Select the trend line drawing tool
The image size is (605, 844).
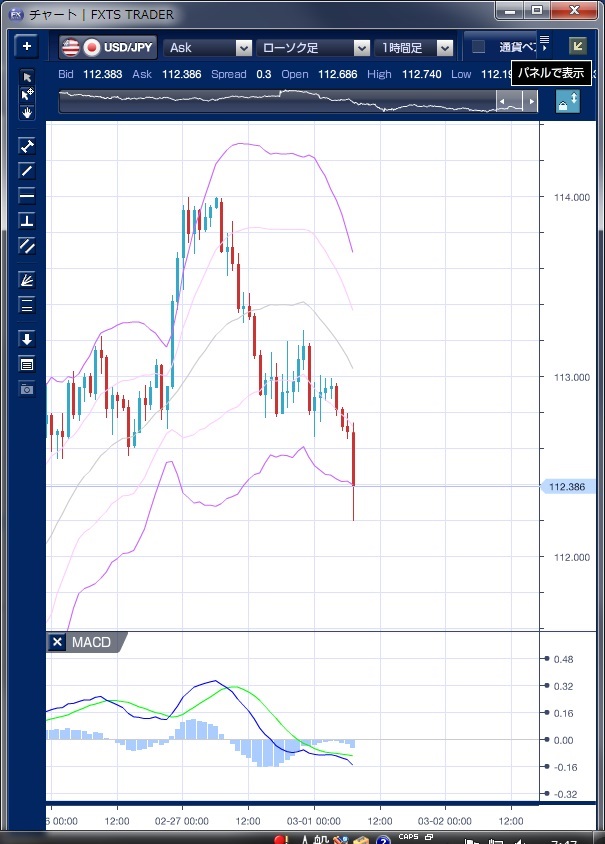pos(27,170)
